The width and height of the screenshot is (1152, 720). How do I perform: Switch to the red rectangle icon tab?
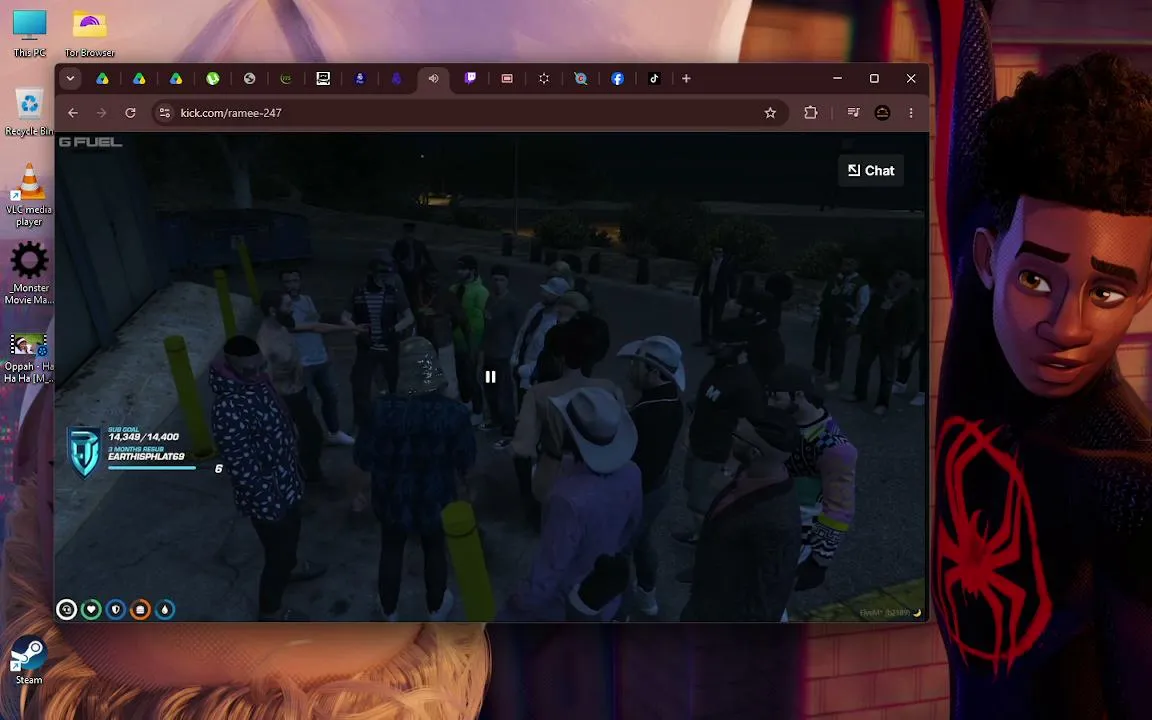click(x=507, y=78)
